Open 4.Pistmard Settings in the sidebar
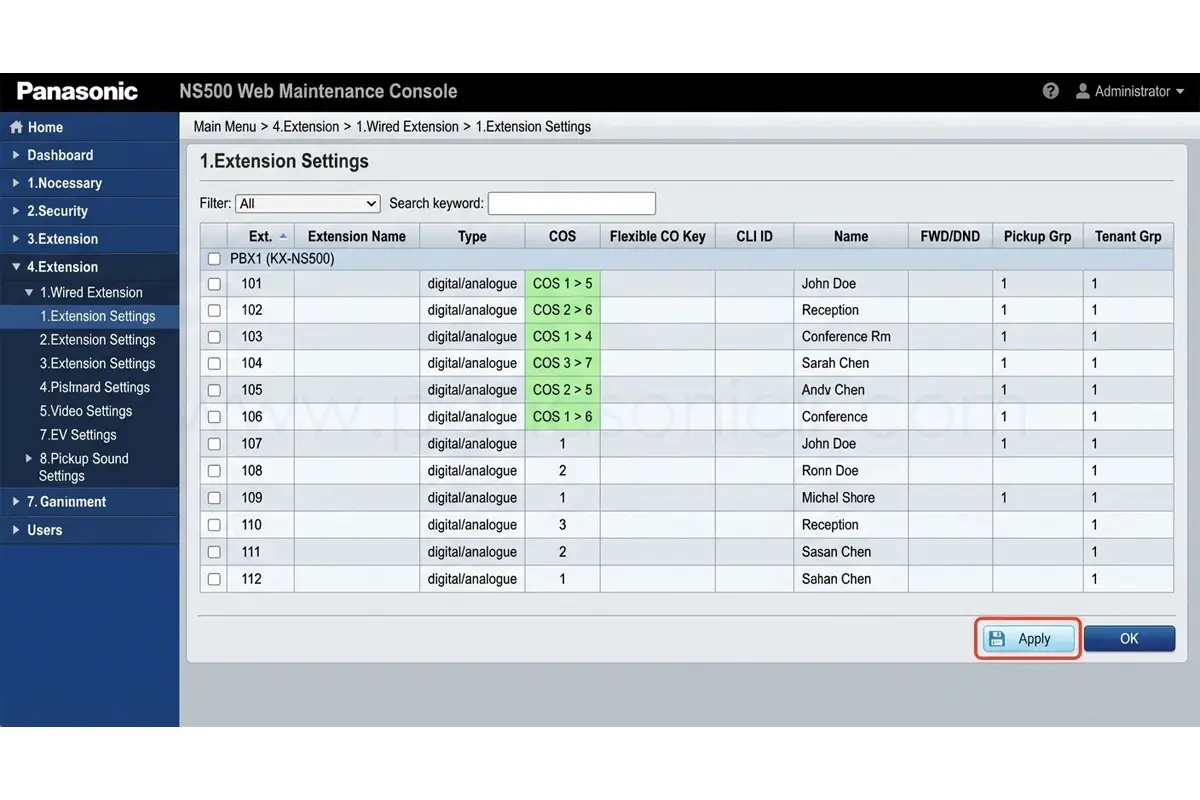The width and height of the screenshot is (1200, 800). (x=95, y=387)
